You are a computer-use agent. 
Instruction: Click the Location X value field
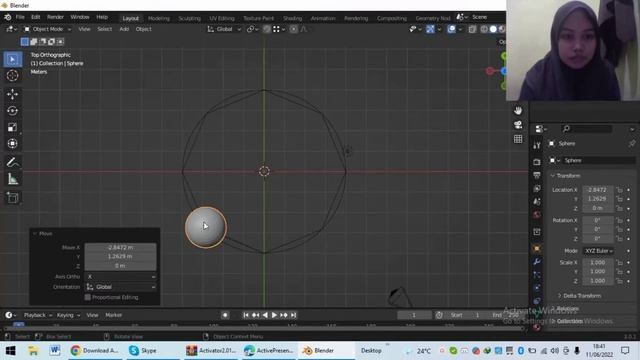pyautogui.click(x=598, y=190)
